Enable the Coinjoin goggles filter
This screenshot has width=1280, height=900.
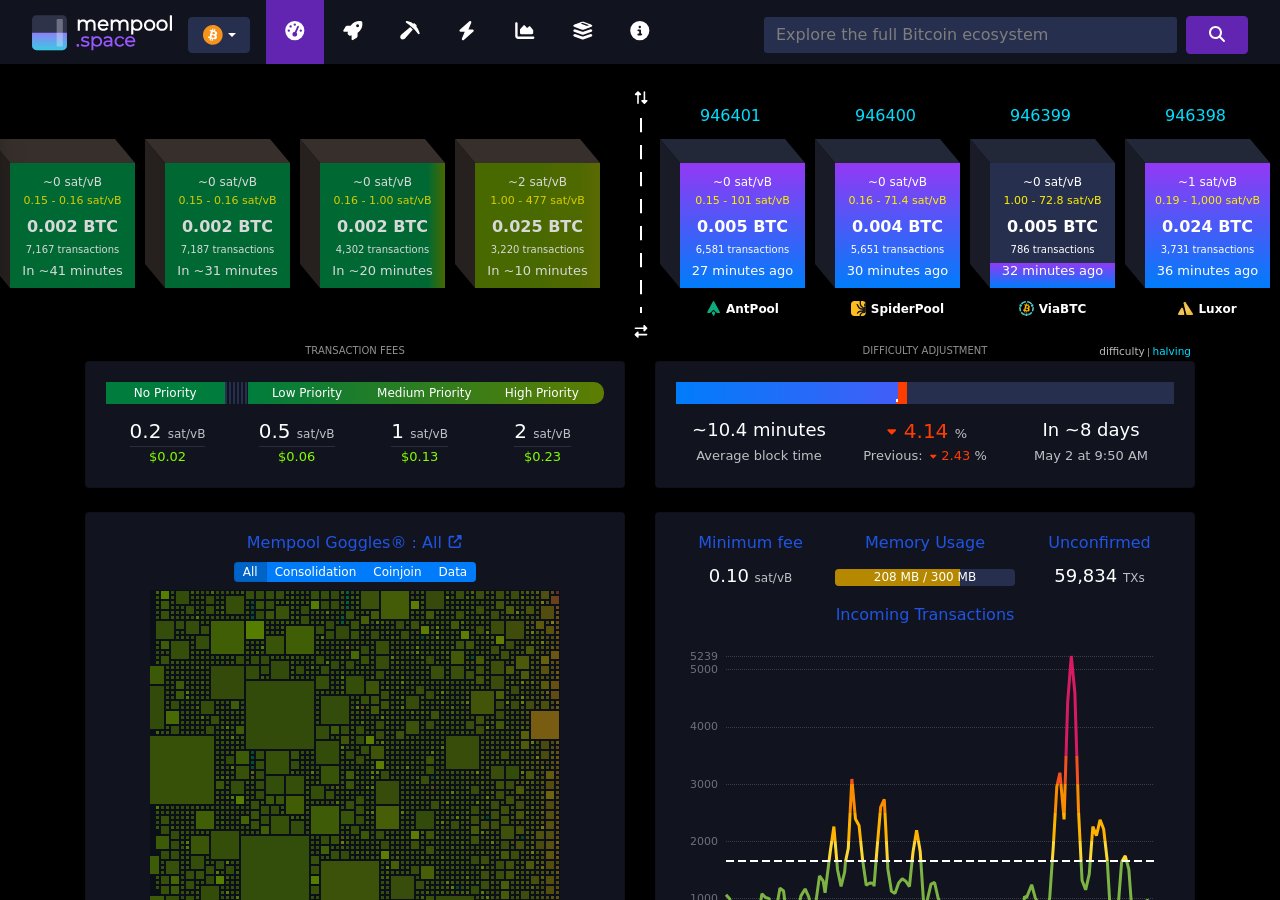397,572
